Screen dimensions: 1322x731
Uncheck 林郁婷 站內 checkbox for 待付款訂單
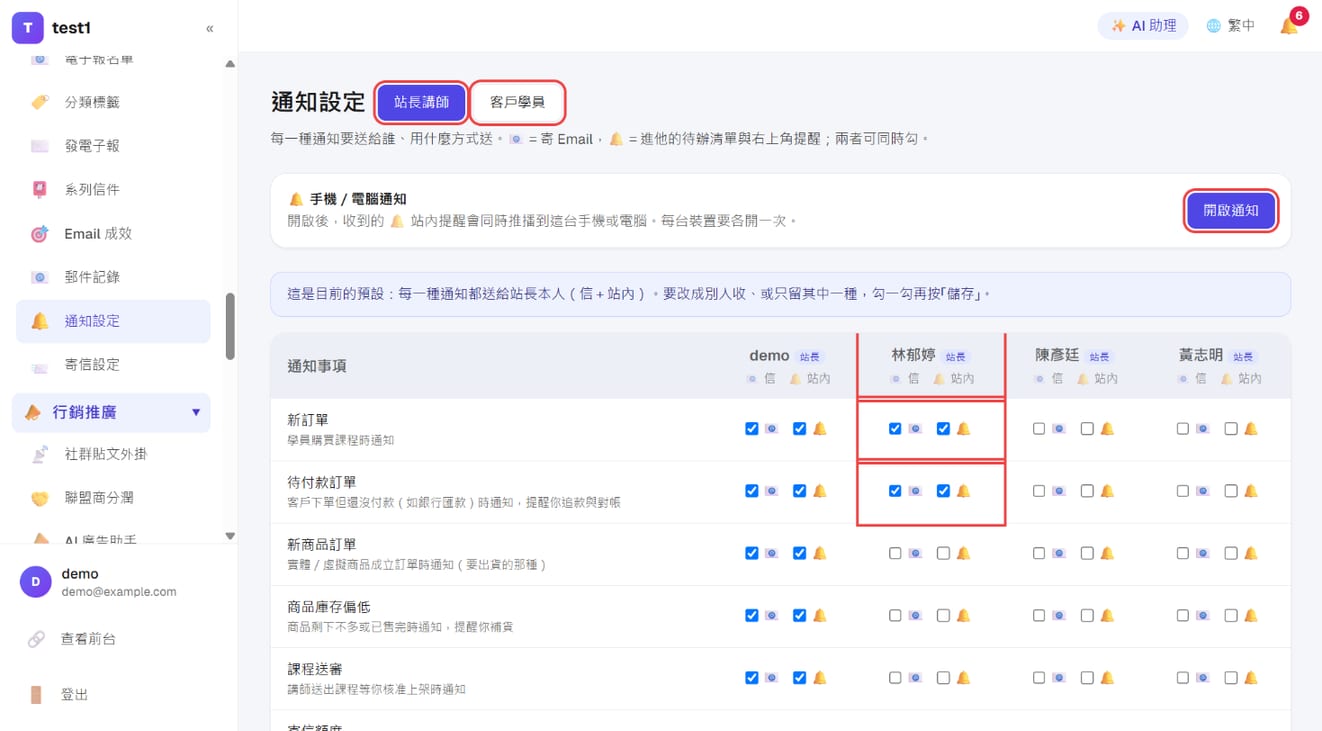coord(943,491)
